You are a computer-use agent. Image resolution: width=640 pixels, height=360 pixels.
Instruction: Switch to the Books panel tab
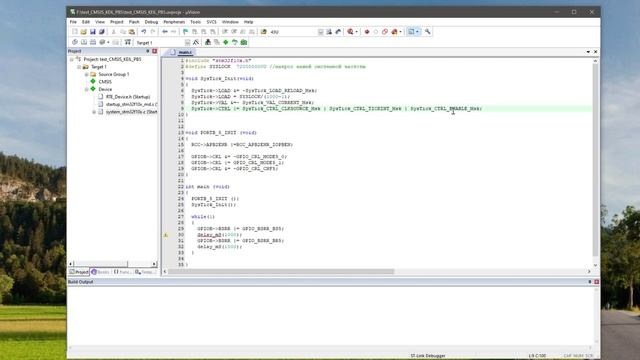(x=100, y=272)
